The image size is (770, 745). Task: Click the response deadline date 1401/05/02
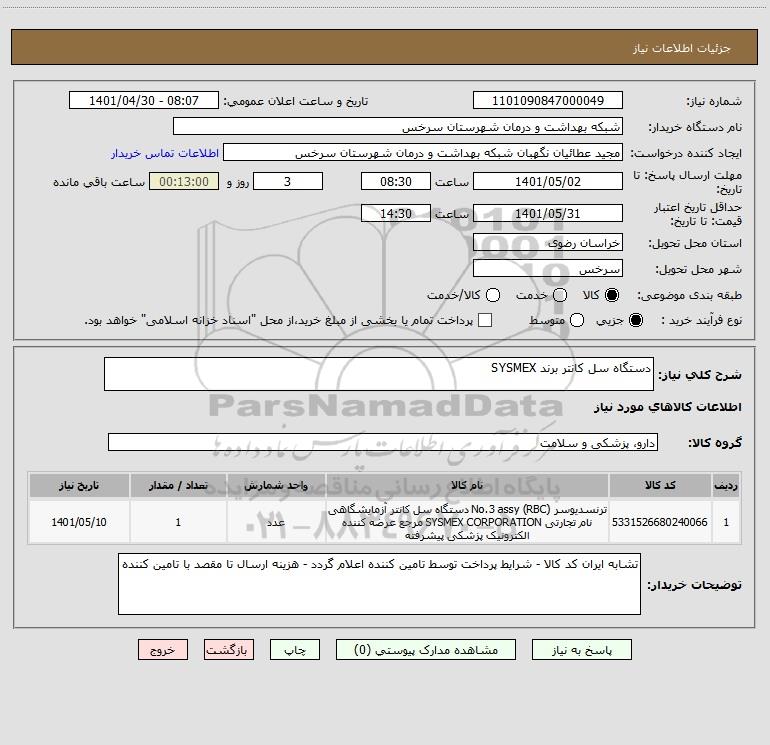point(548,181)
